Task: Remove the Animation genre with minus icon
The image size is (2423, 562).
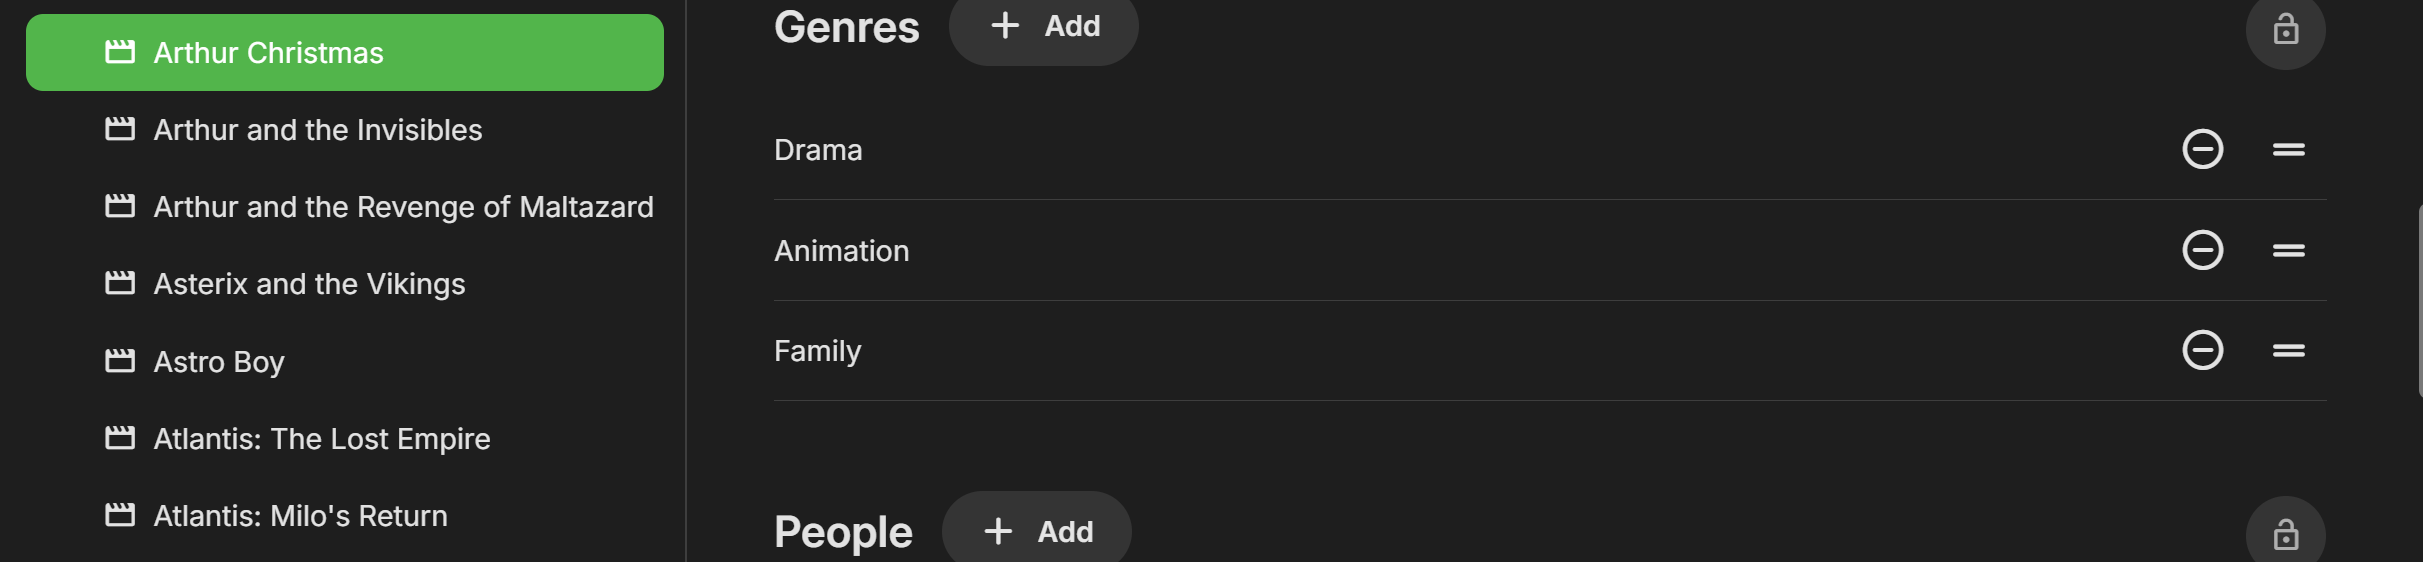Action: (x=2202, y=250)
